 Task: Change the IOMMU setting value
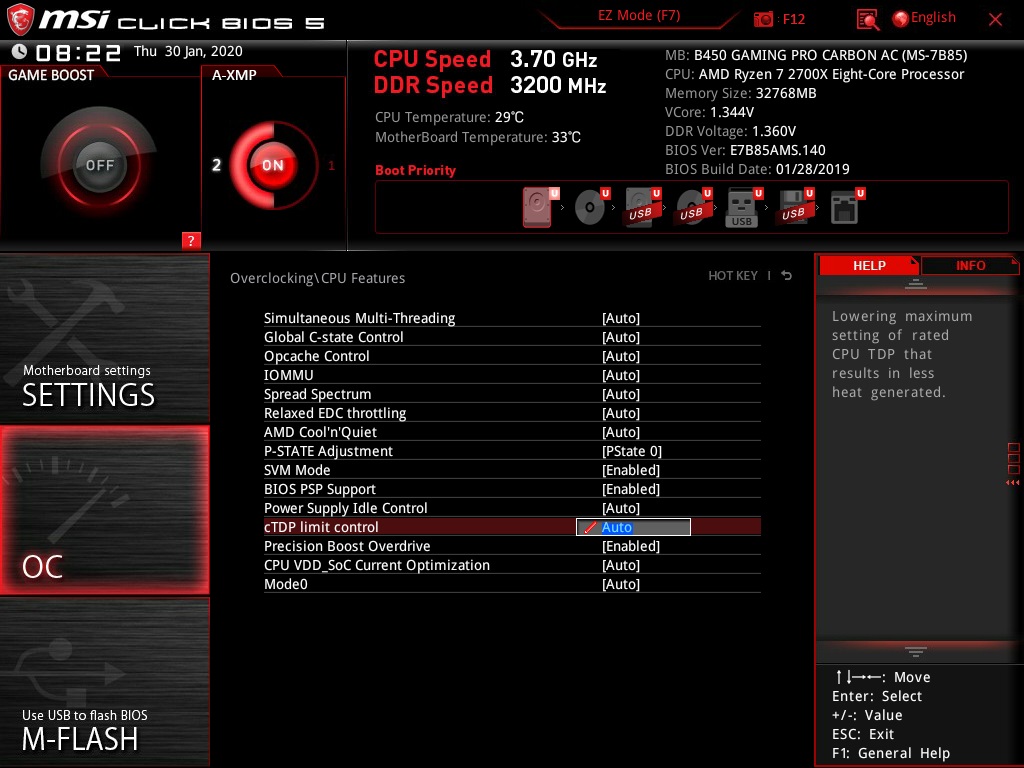620,375
